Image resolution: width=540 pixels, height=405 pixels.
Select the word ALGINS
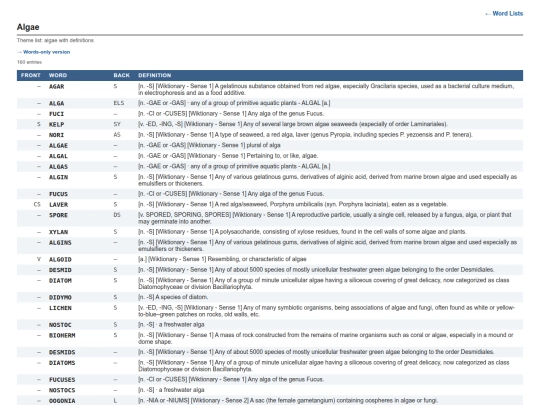point(60,243)
